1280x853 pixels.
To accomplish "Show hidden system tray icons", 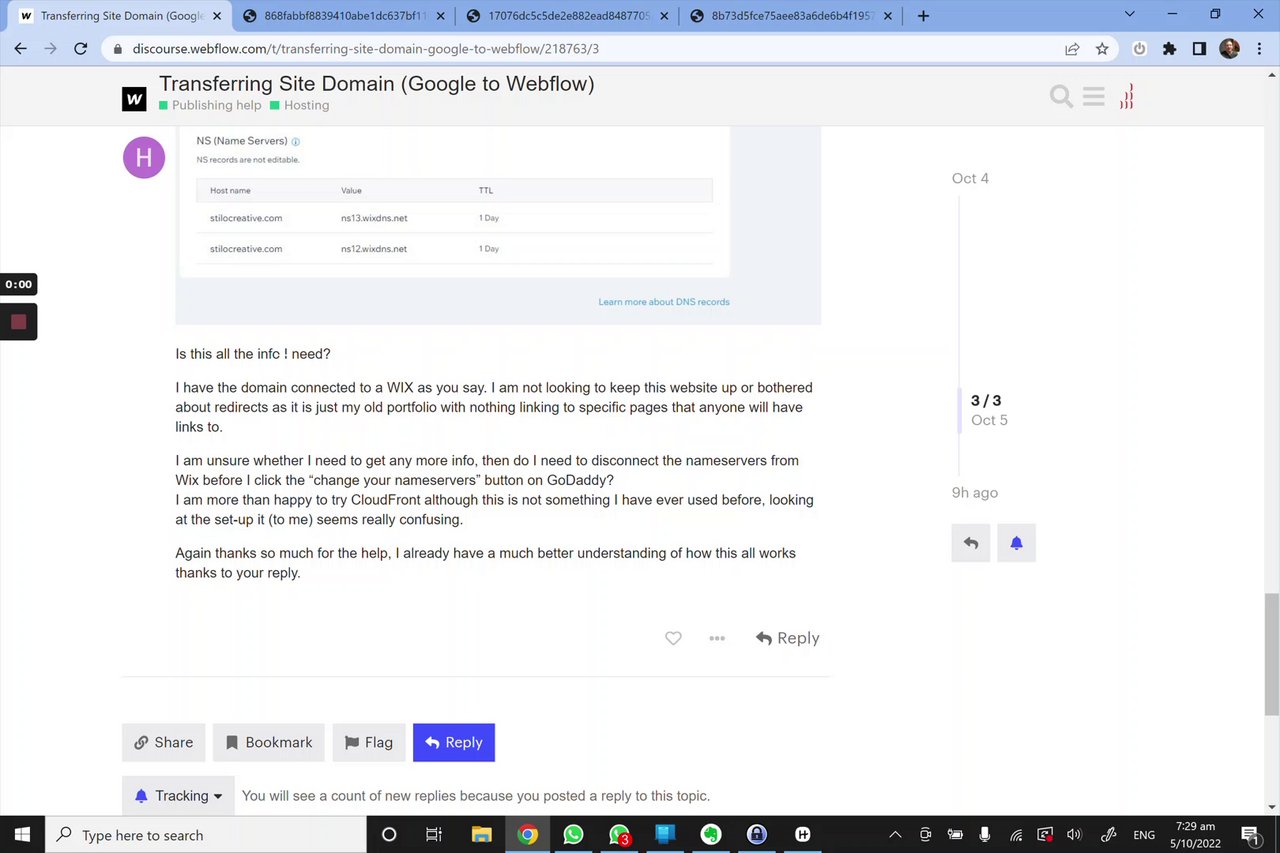I will [895, 835].
